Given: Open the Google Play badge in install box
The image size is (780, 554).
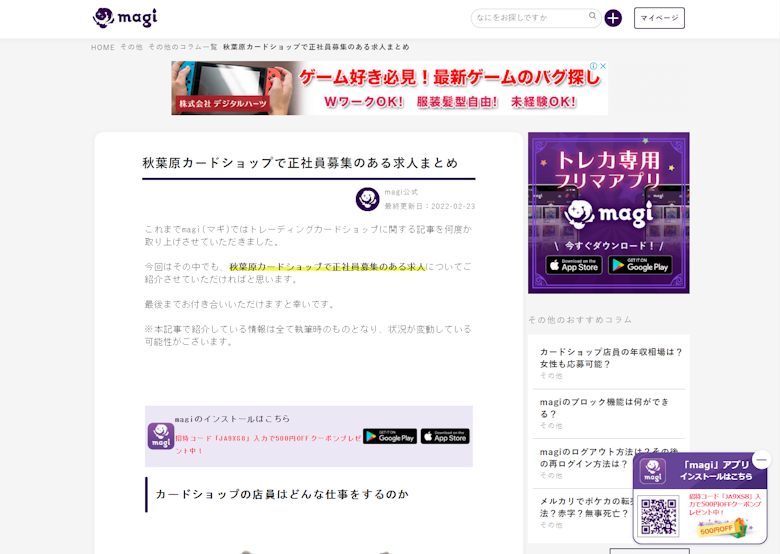Looking at the screenshot, I should 389,436.
